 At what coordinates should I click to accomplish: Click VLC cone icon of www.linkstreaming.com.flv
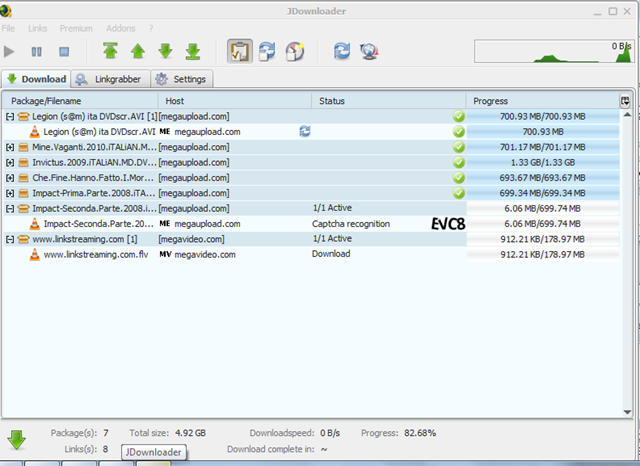pyautogui.click(x=35, y=255)
